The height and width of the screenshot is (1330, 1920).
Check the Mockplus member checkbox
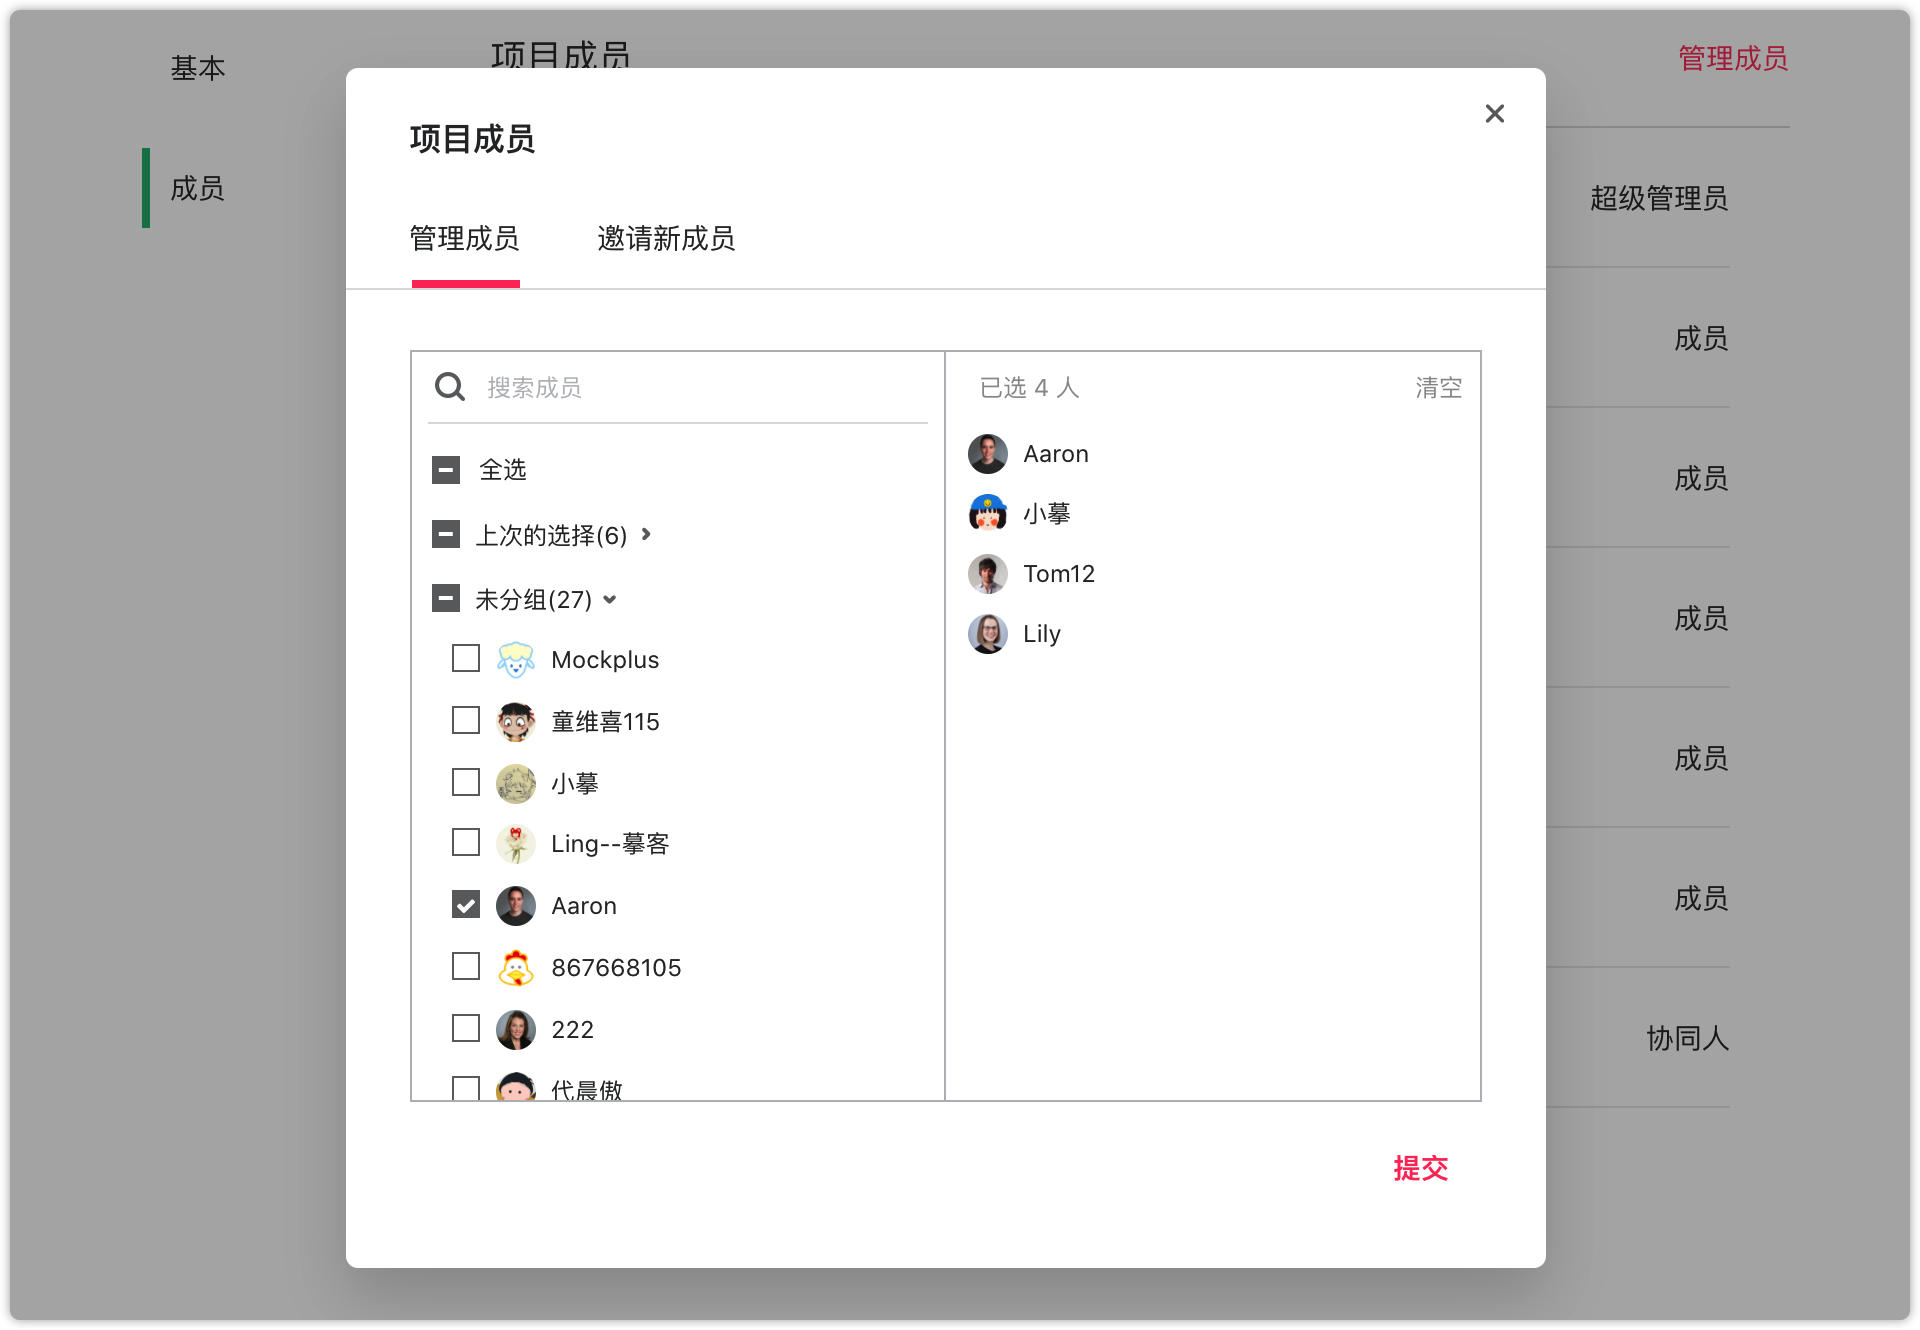[466, 659]
